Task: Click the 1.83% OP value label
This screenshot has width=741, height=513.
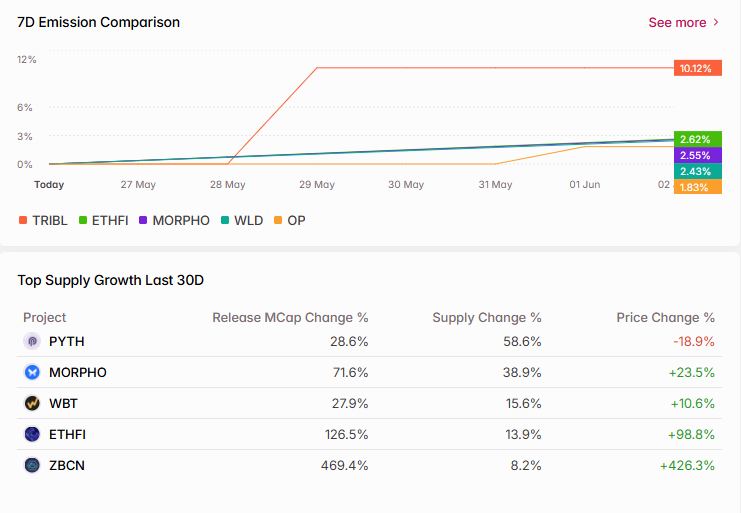Action: pyautogui.click(x=698, y=187)
